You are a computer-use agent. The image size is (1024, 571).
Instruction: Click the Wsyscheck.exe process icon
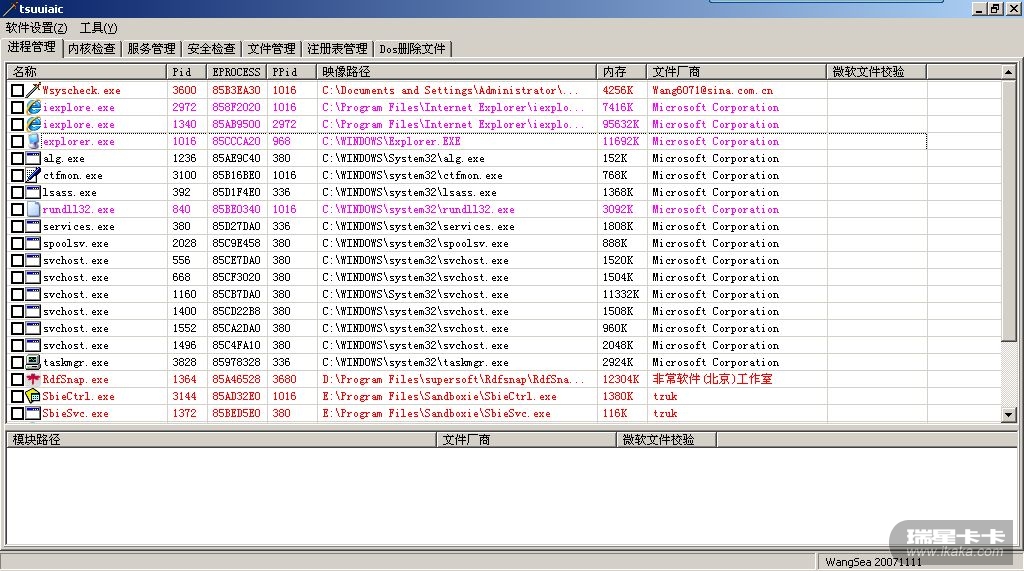coord(33,90)
